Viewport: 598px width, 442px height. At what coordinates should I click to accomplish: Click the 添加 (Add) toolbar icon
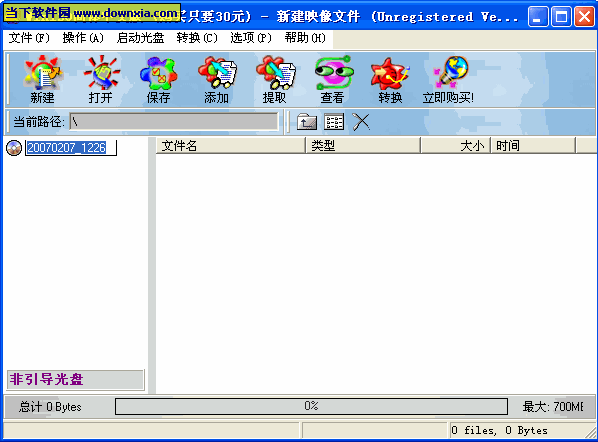(x=217, y=79)
